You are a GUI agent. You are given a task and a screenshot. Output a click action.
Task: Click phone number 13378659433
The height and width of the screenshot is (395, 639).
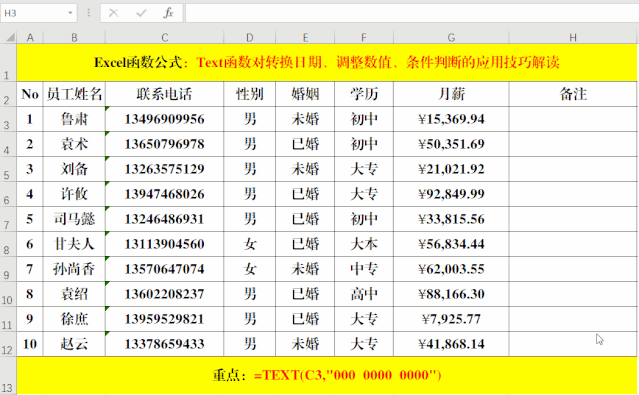tap(164, 344)
